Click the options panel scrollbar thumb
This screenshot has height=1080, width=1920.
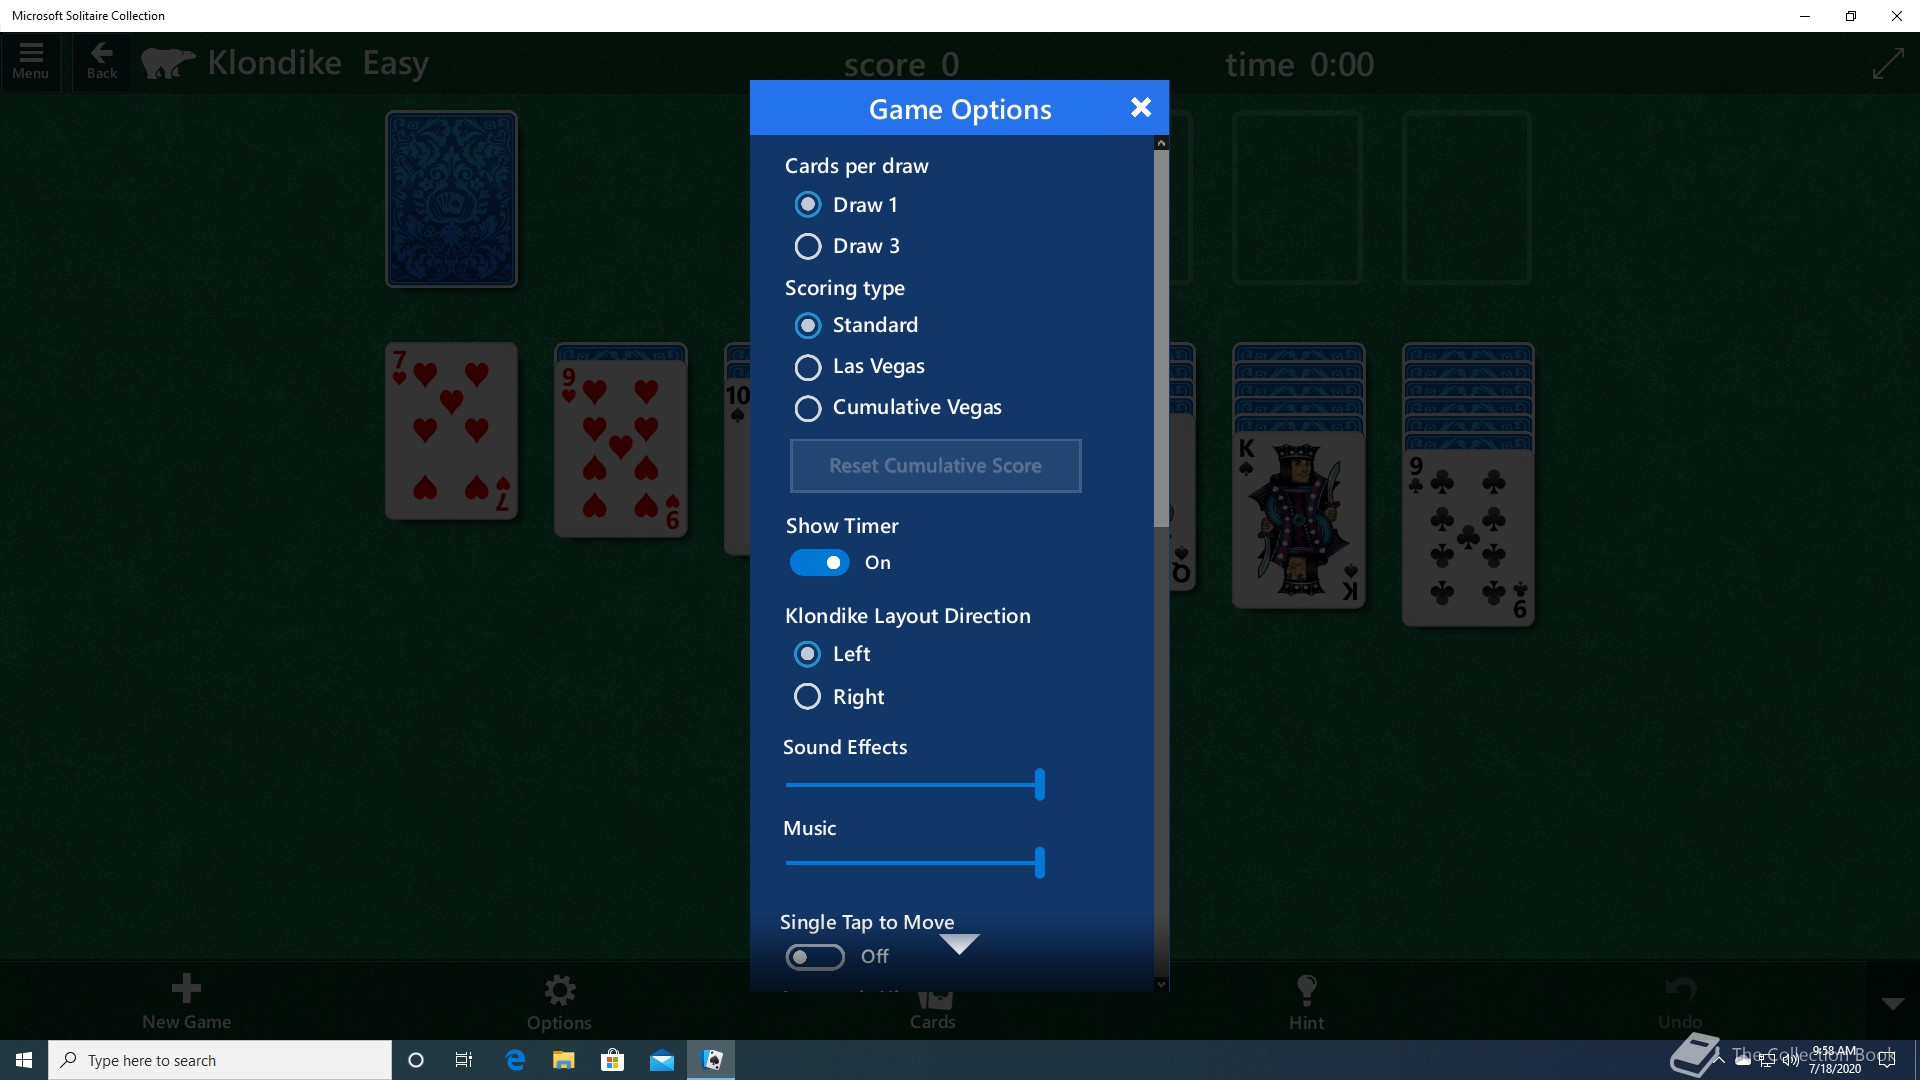(x=1161, y=338)
